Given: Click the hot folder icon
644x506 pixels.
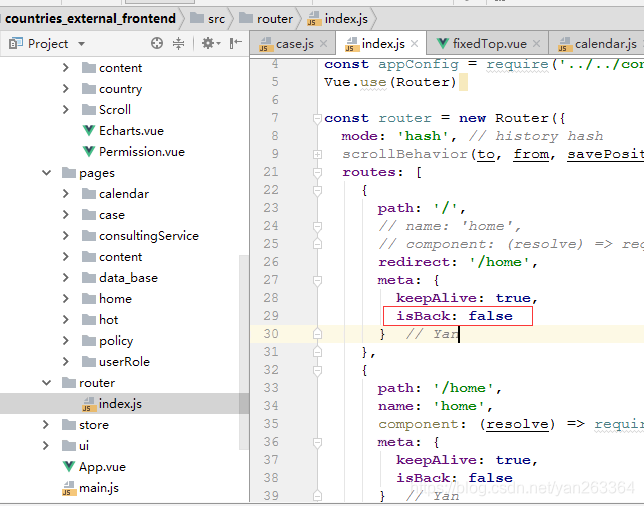Looking at the screenshot, I should (x=89, y=319).
